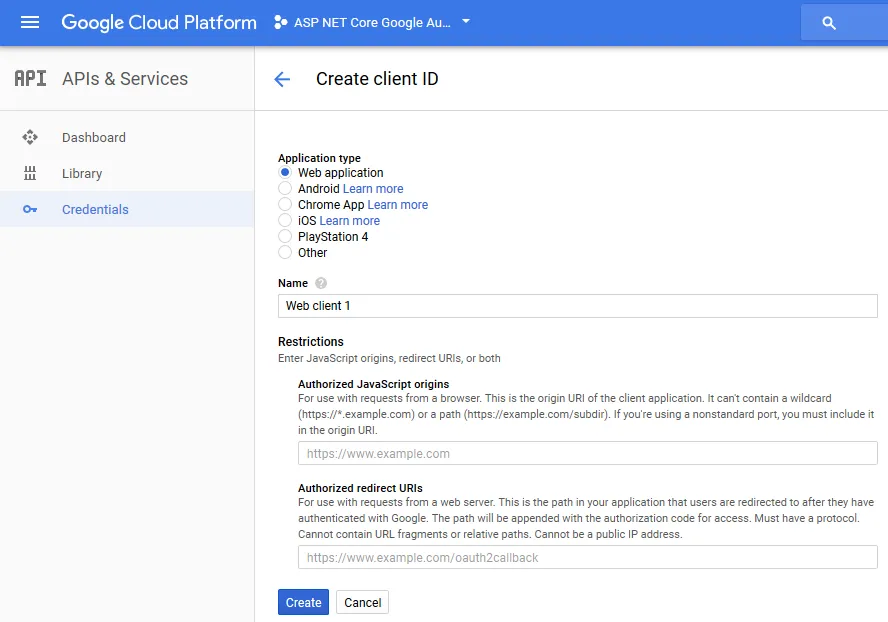Click the Authorized JavaScript origins field
Image resolution: width=888 pixels, height=622 pixels.
click(587, 453)
